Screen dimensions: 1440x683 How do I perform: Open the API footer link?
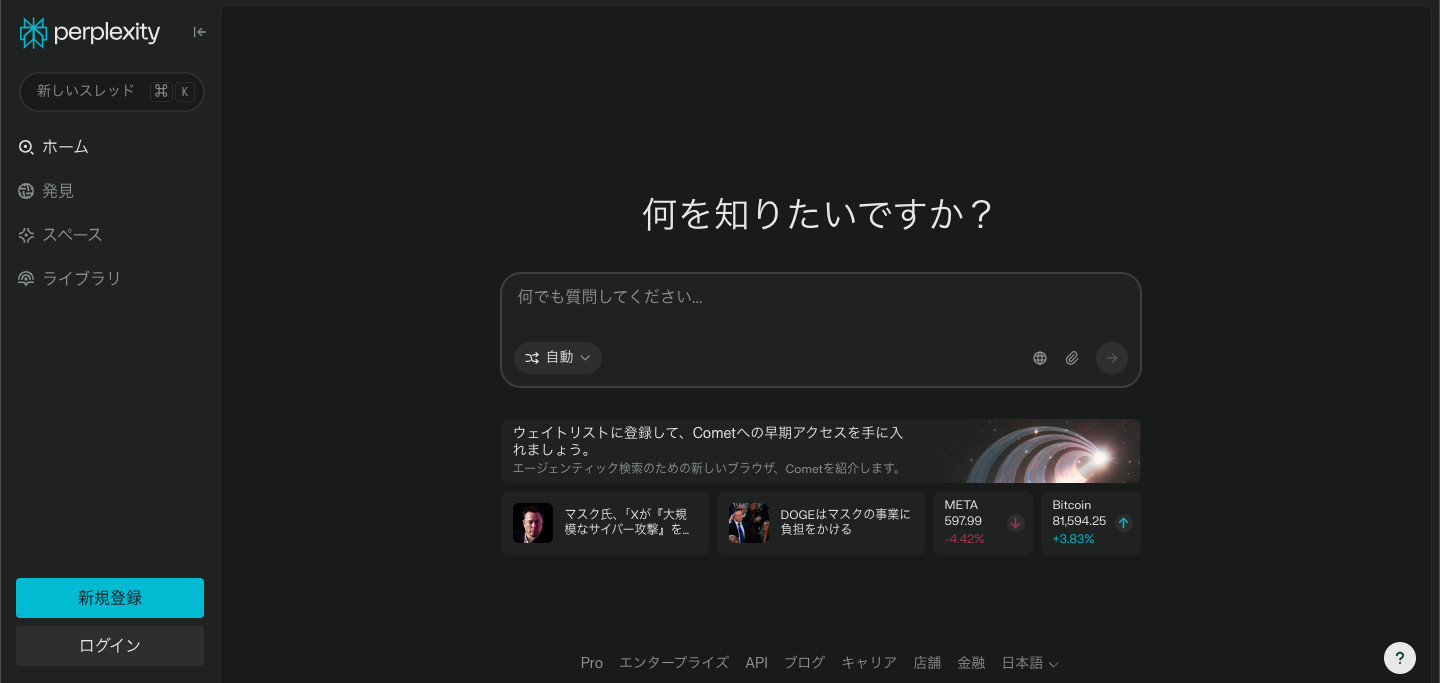tap(756, 663)
